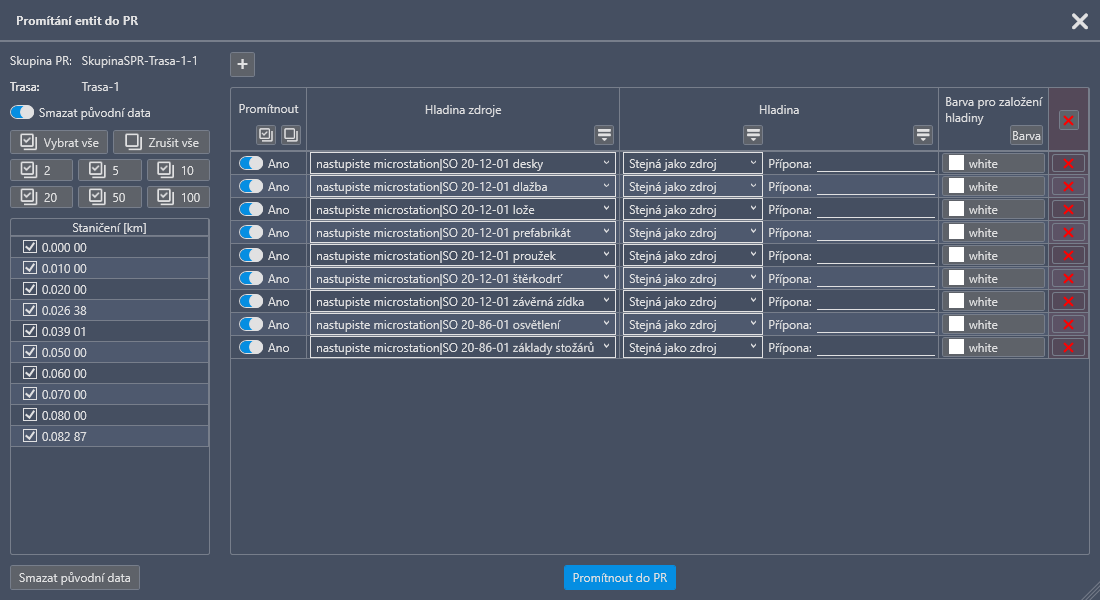The image size is (1100, 600).
Task: Click fill-down icon in Hladina zdroje header
Action: [x=604, y=135]
